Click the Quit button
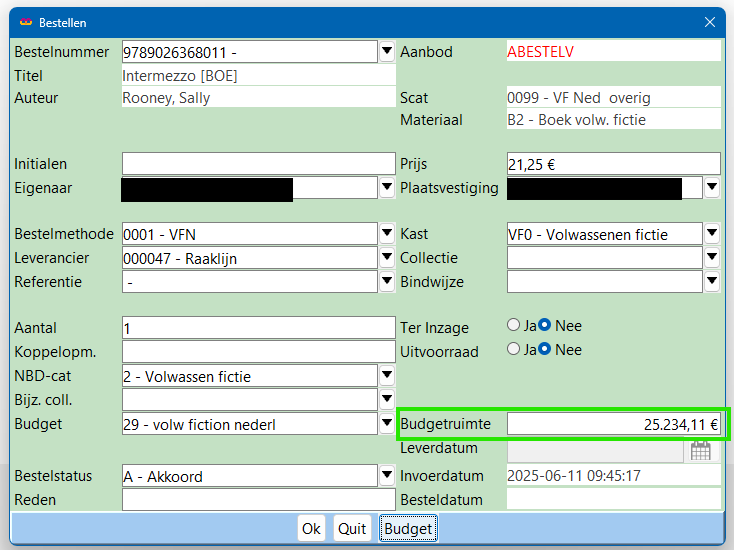 coord(352,528)
